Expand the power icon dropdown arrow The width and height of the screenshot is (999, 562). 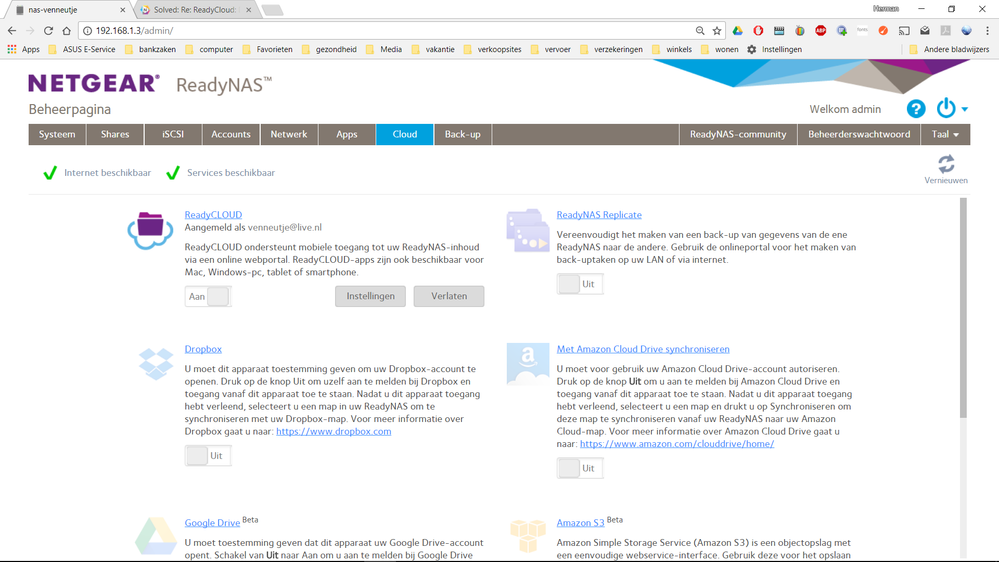pos(965,110)
